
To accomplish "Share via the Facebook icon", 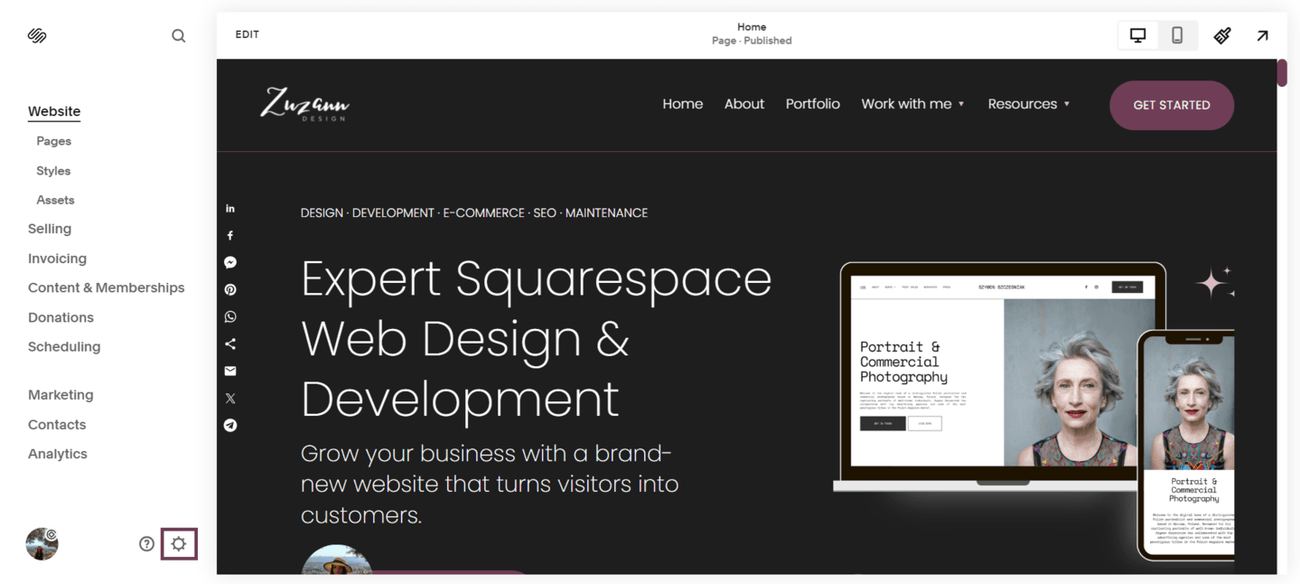I will 230,235.
